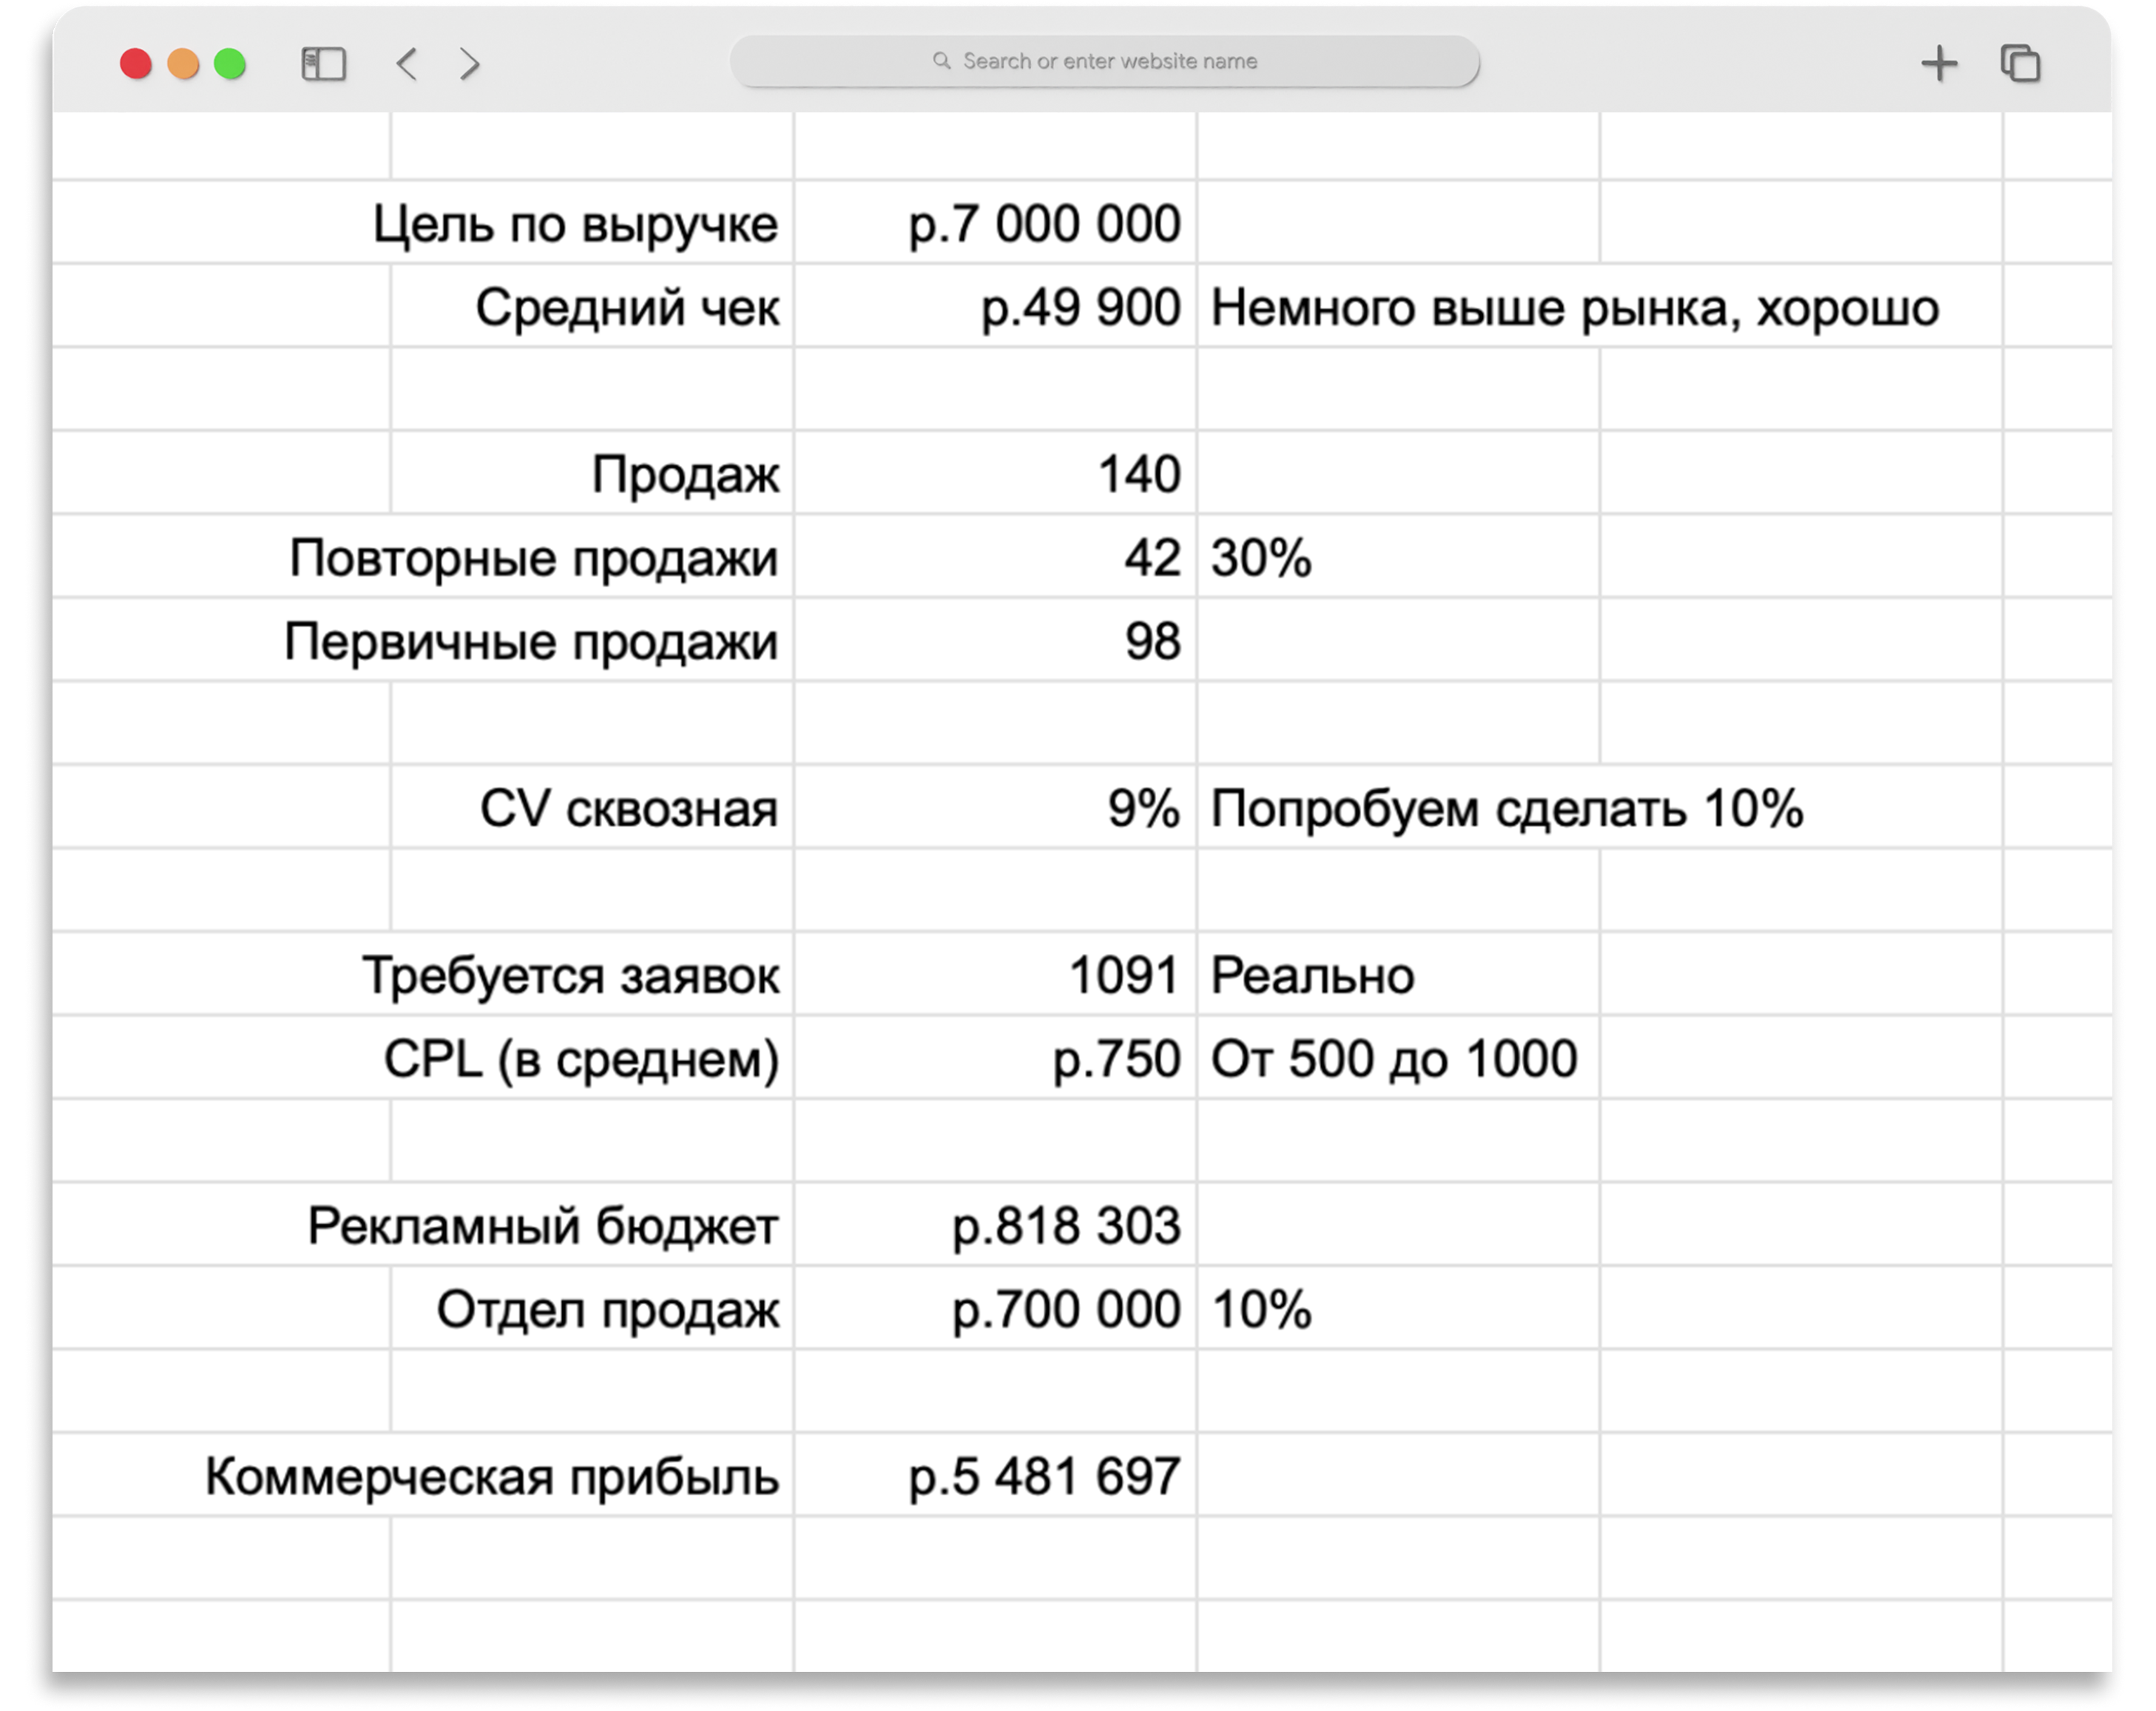
Task: Click the CPL value р.750
Action: 1116,1059
